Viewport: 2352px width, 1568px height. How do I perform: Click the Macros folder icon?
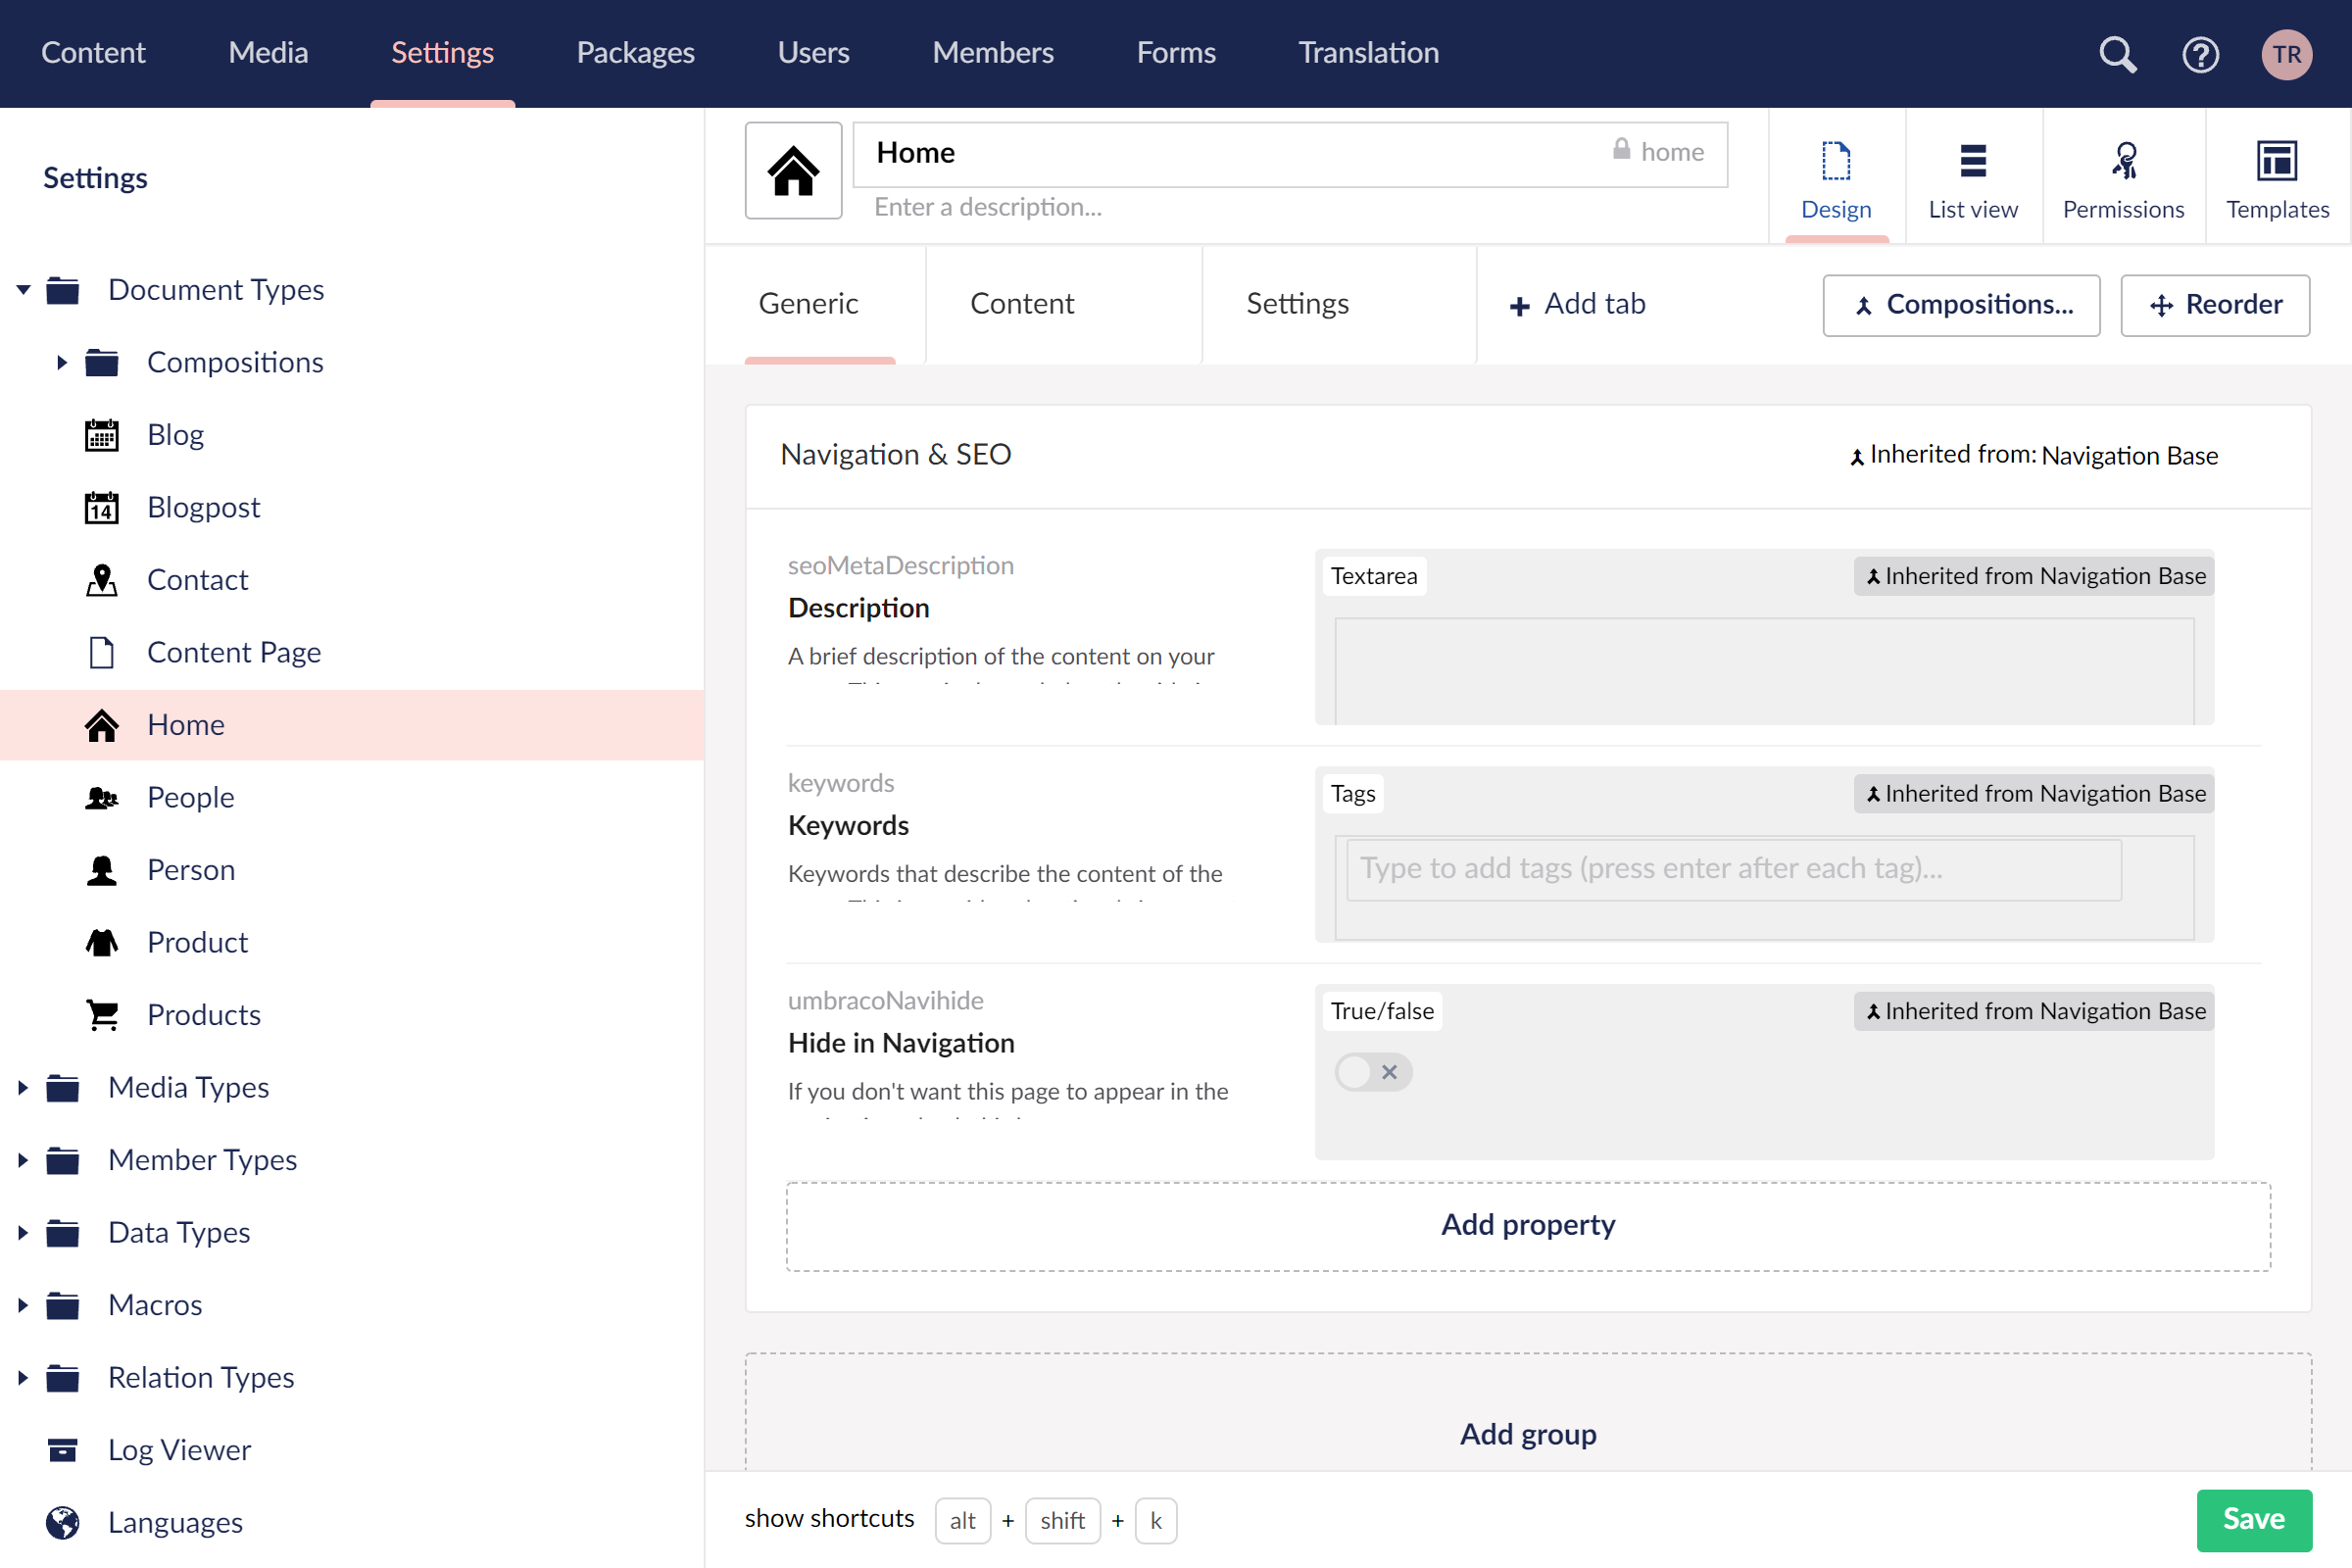click(62, 1305)
